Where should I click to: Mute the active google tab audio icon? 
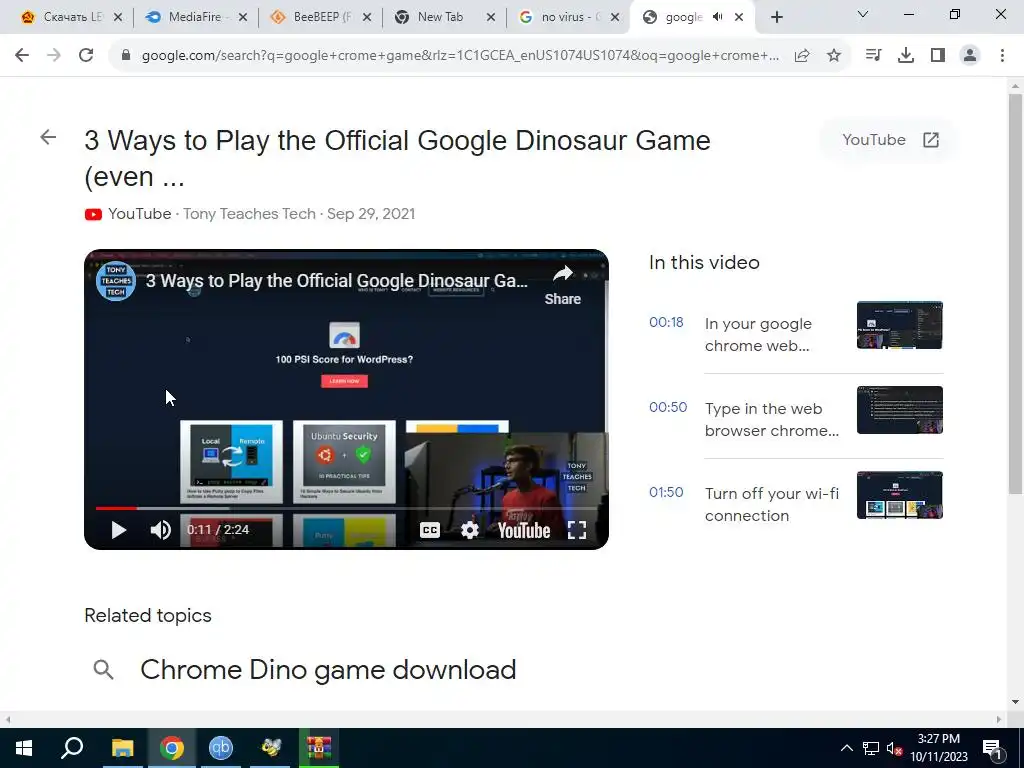[x=718, y=18]
